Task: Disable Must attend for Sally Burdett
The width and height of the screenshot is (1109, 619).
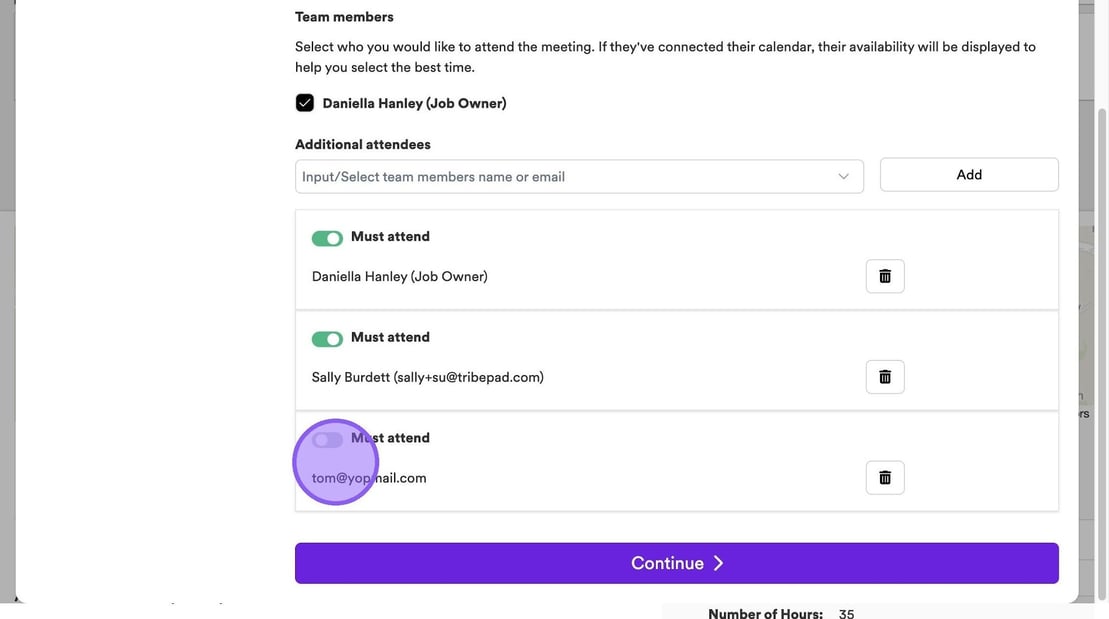Action: point(327,339)
